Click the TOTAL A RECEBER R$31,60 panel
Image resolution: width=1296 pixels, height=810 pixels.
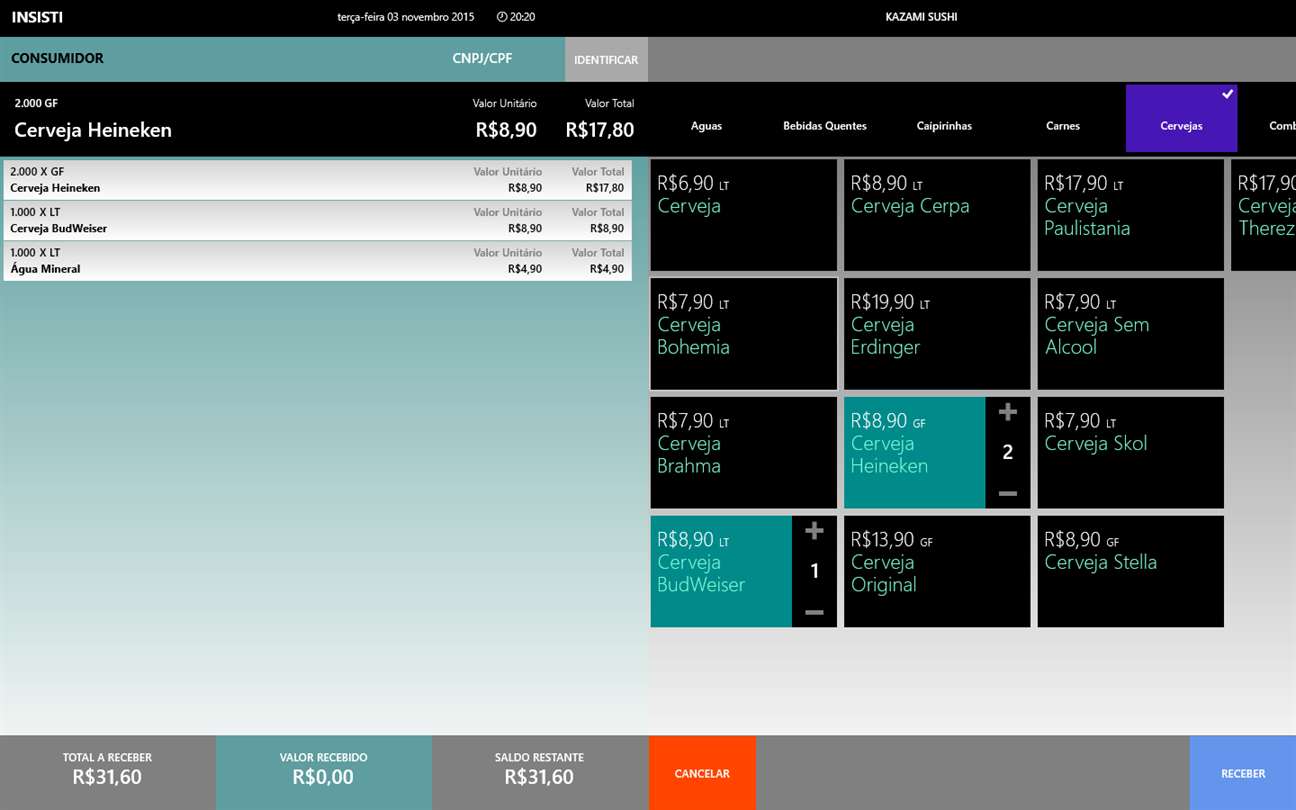[x=107, y=773]
